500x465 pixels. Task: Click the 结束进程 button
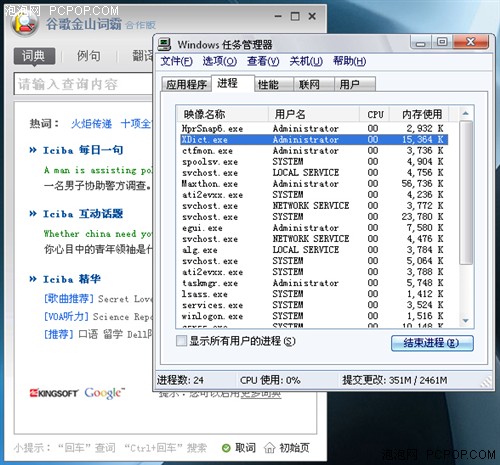point(432,343)
